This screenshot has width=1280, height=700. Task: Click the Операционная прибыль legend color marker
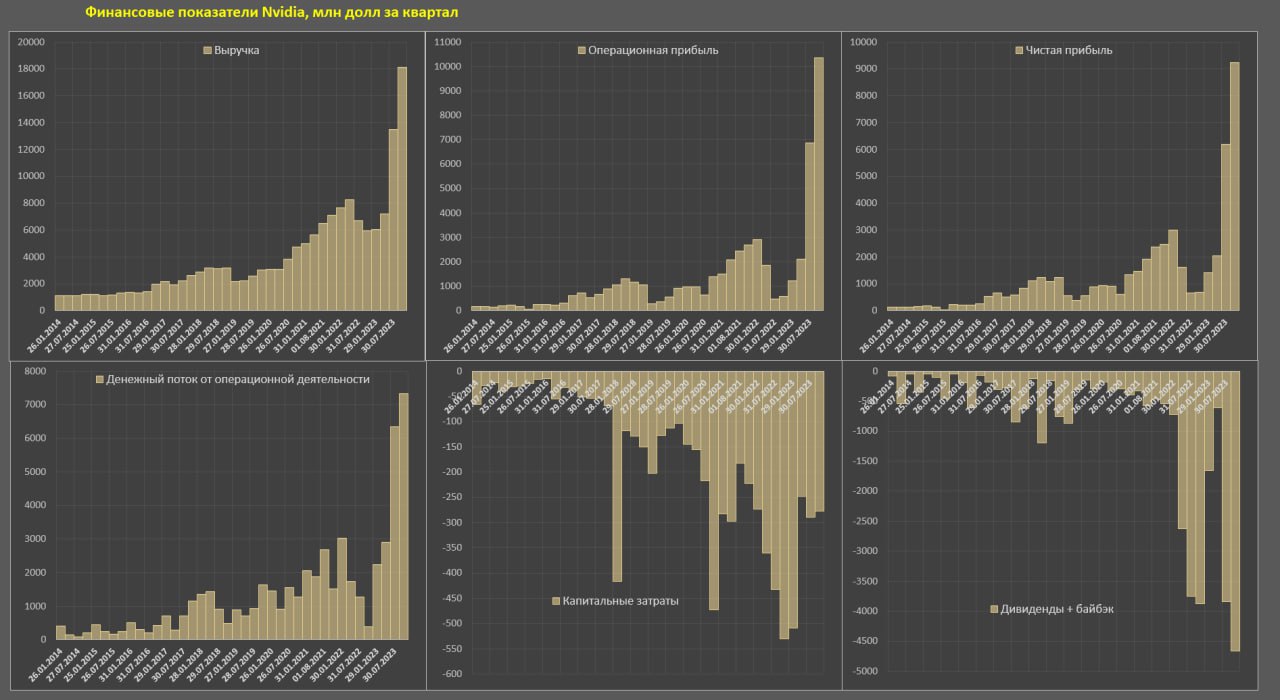pyautogui.click(x=583, y=50)
